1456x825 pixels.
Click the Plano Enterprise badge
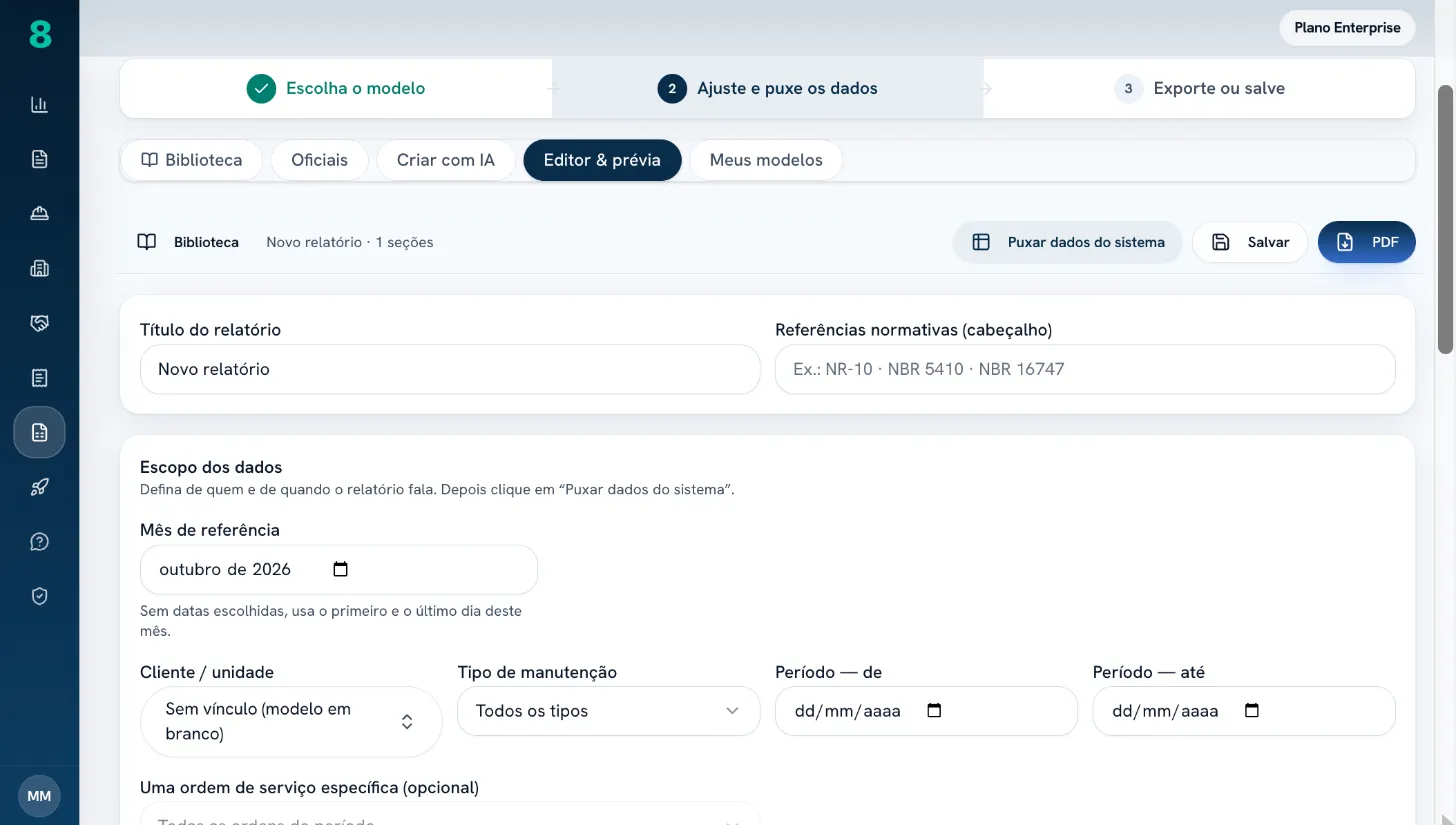(x=1347, y=28)
